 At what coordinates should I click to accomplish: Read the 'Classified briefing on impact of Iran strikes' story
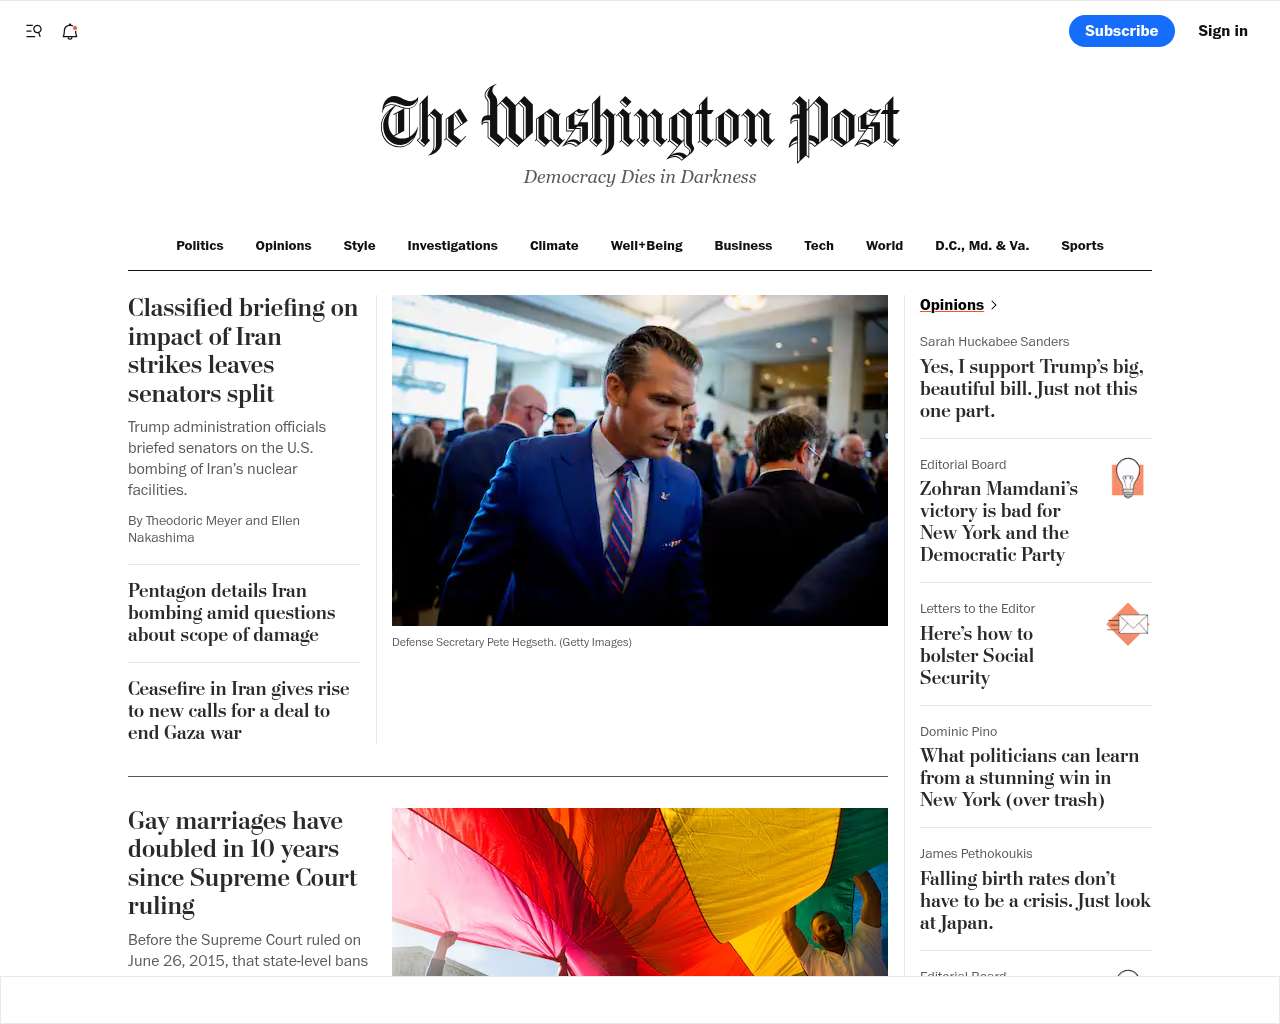tap(243, 350)
